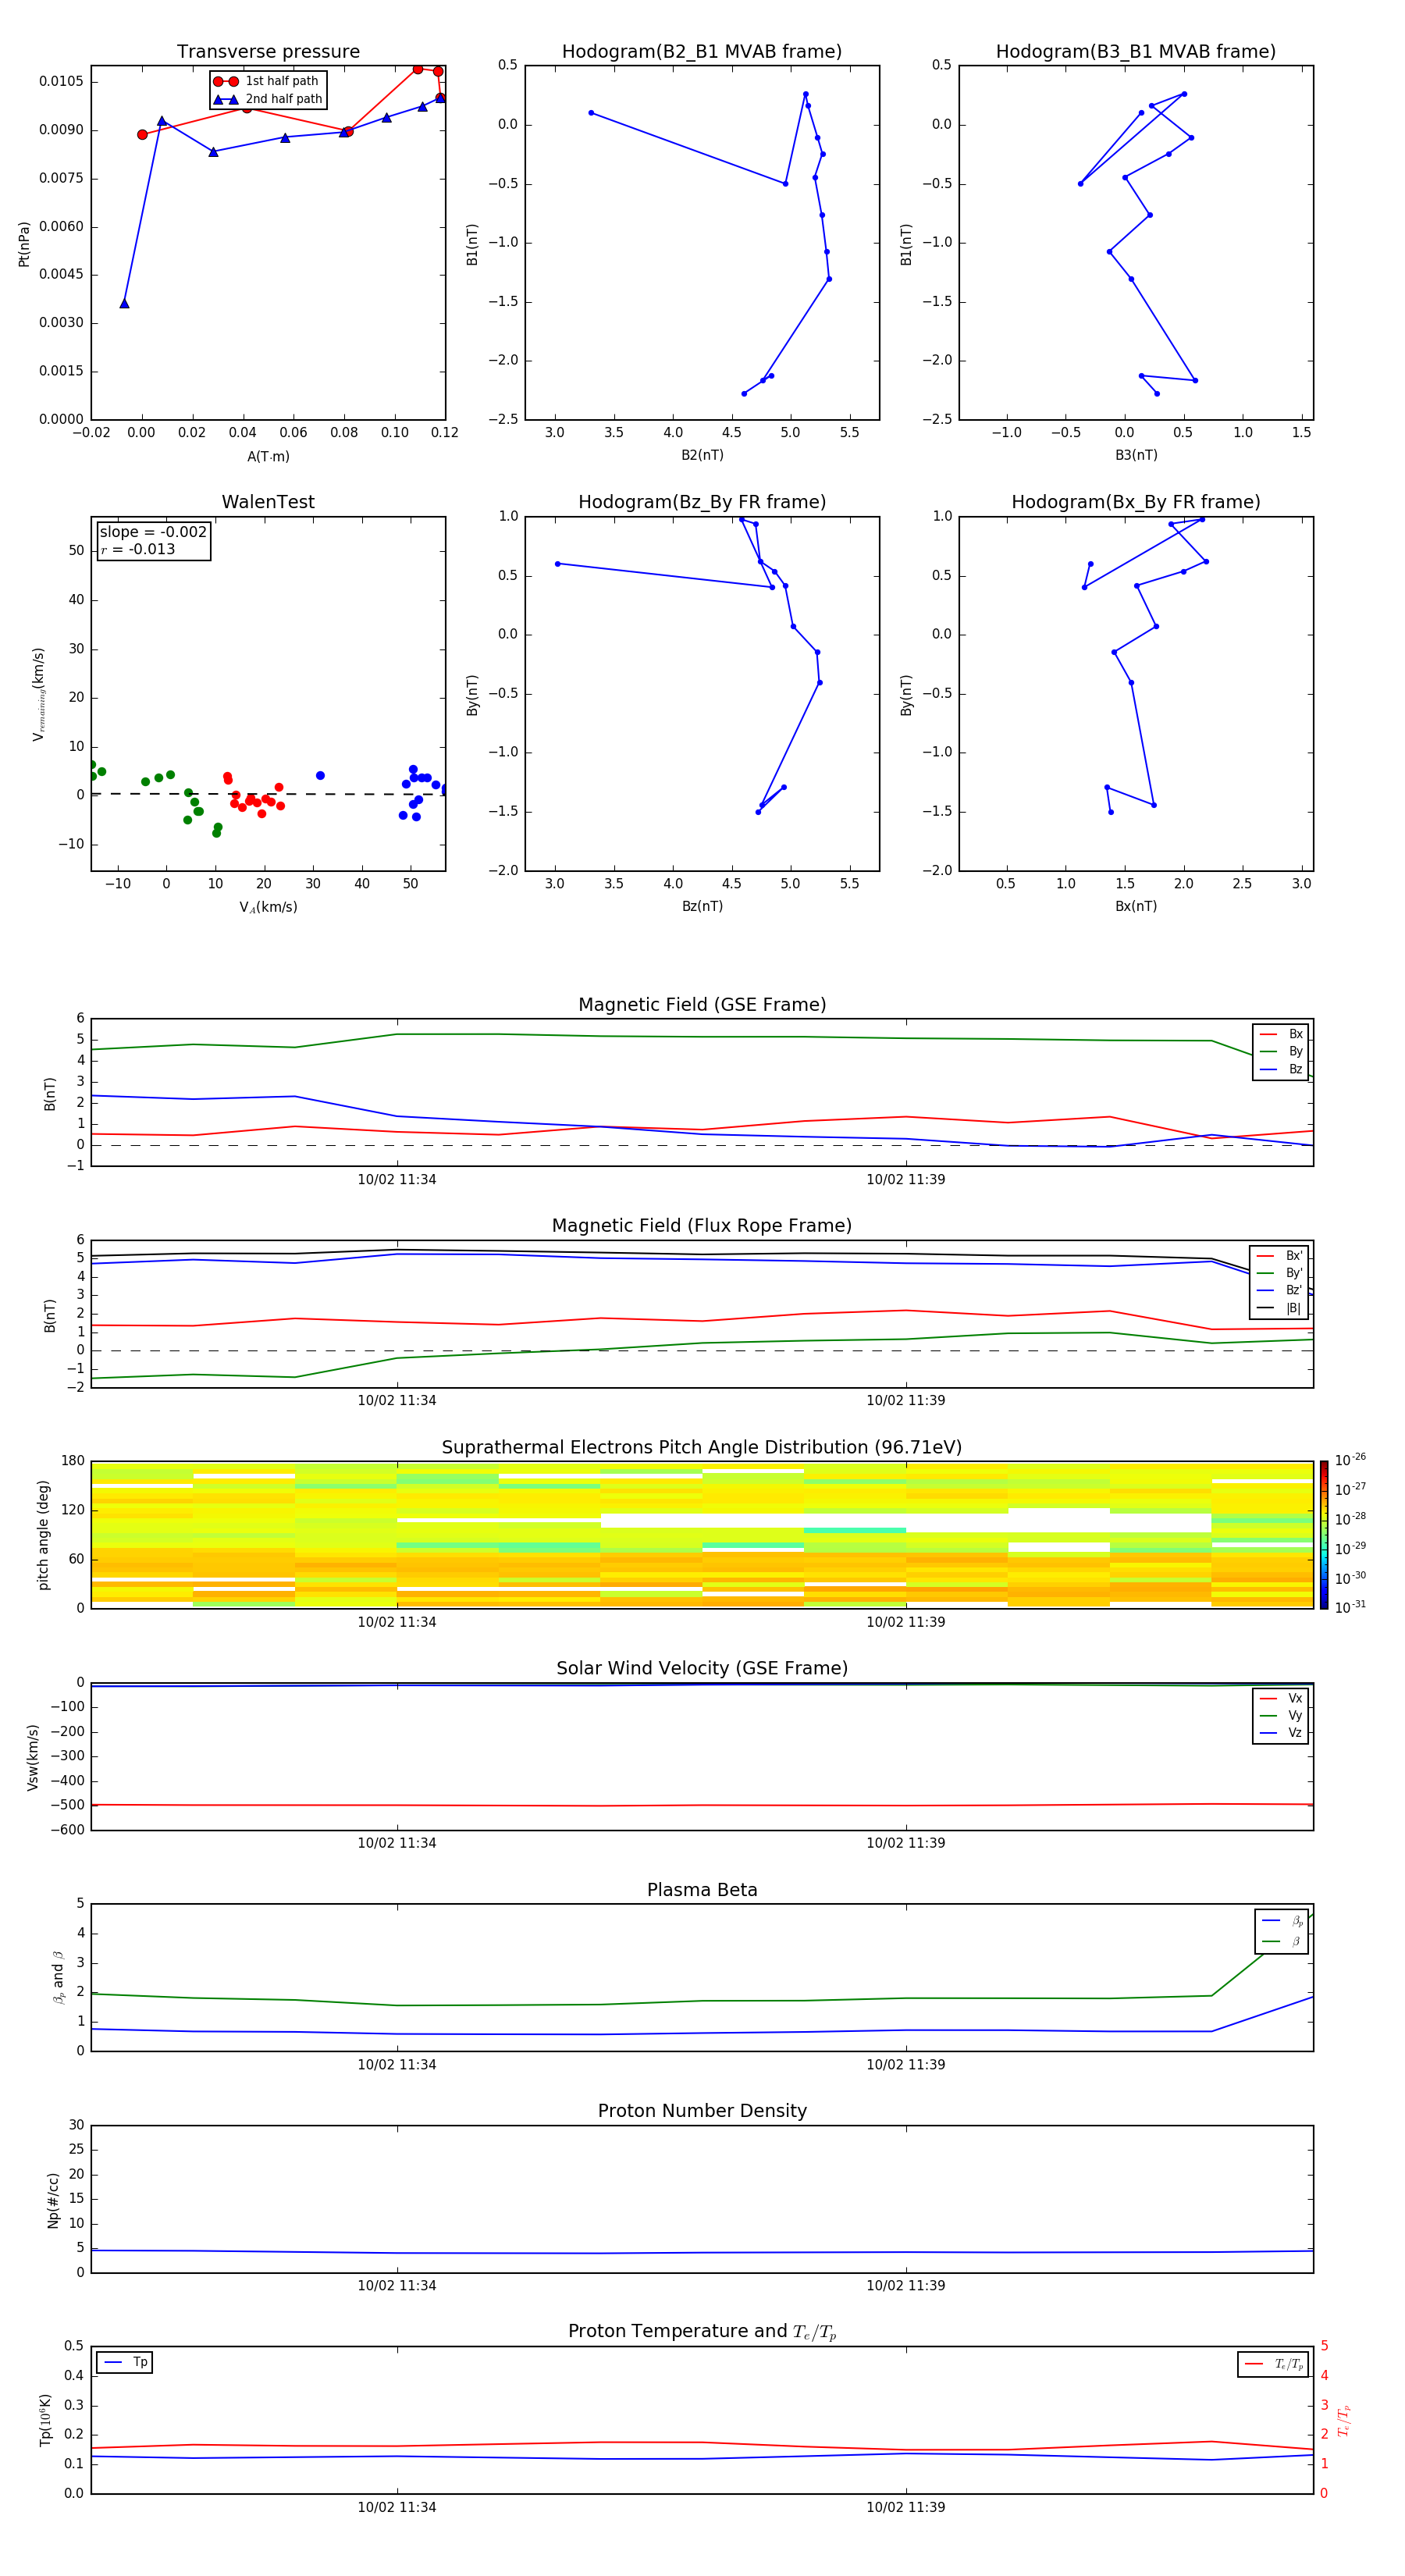Image resolution: width=1405 pixels, height=2576 pixels.
Task: Click the 'VA(km/s)' x-axis label
Action: click(268, 908)
